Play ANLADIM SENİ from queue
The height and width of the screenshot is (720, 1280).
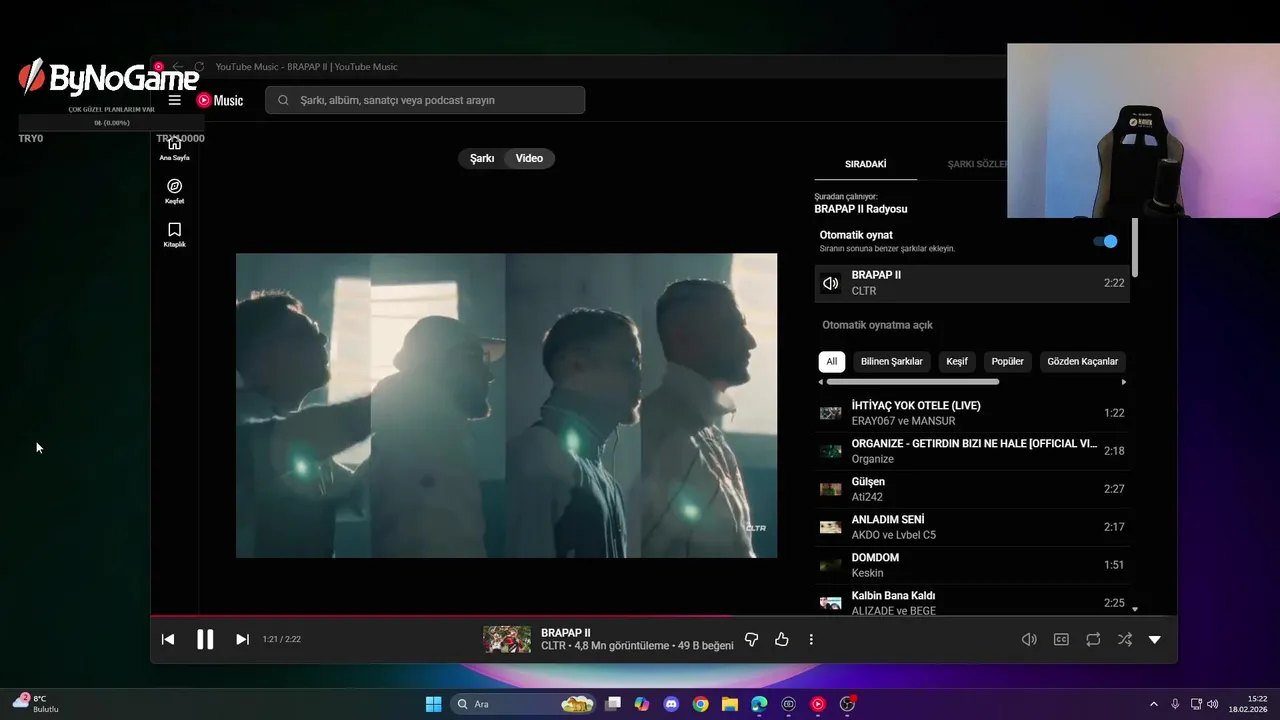[x=973, y=527]
